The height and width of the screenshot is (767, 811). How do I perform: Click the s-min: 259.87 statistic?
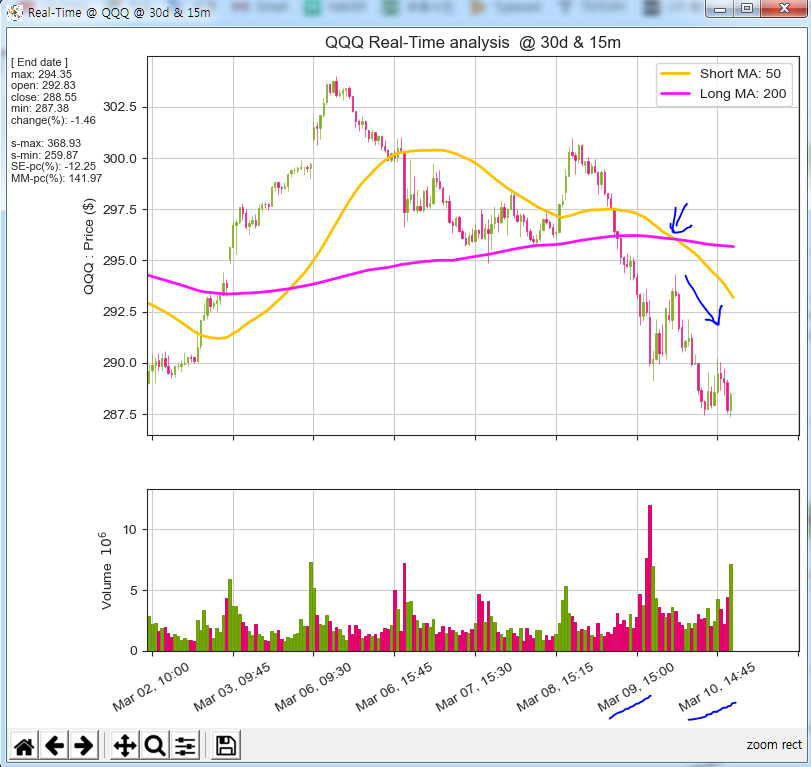point(44,155)
